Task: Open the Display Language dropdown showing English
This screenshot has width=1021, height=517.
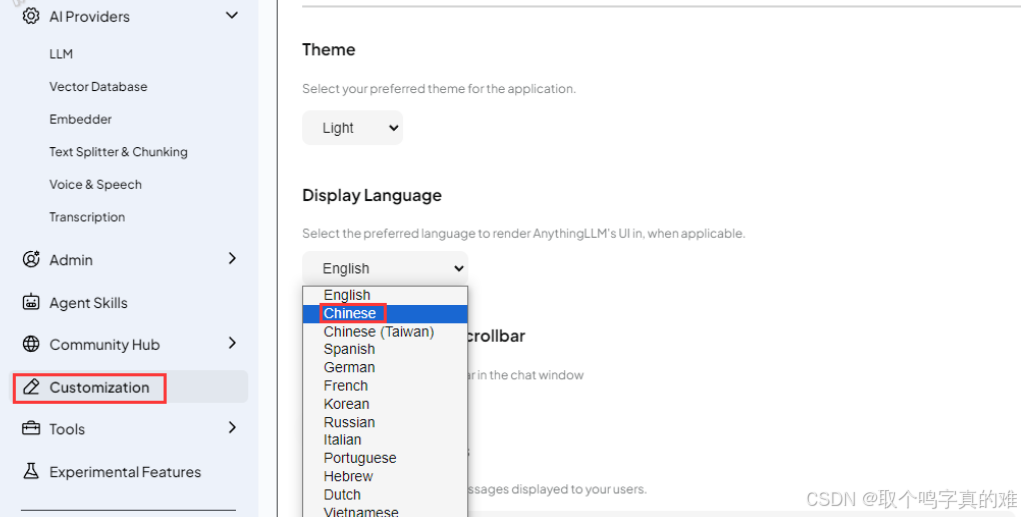Action: click(x=385, y=268)
